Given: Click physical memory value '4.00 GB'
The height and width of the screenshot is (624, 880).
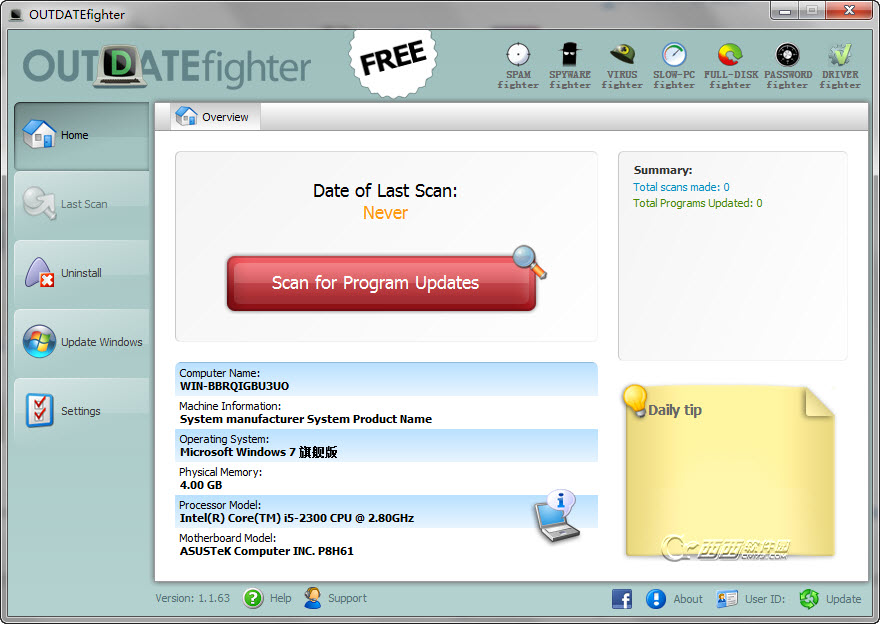Looking at the screenshot, I should tap(201, 485).
